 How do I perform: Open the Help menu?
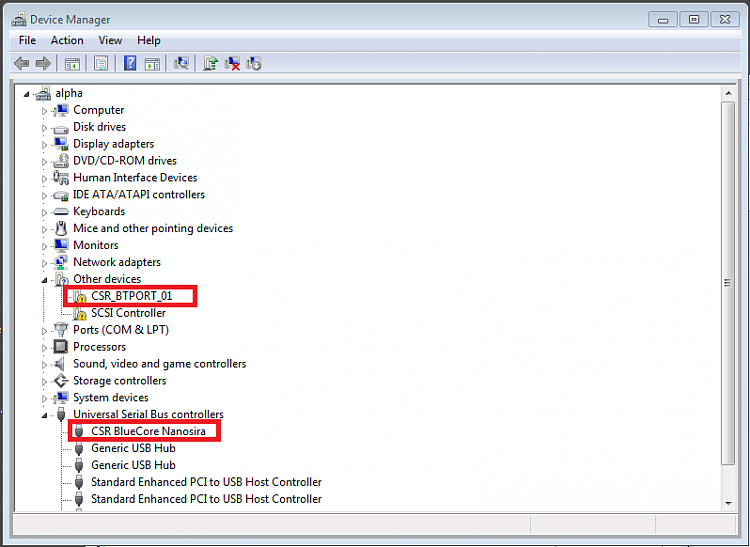(x=149, y=40)
